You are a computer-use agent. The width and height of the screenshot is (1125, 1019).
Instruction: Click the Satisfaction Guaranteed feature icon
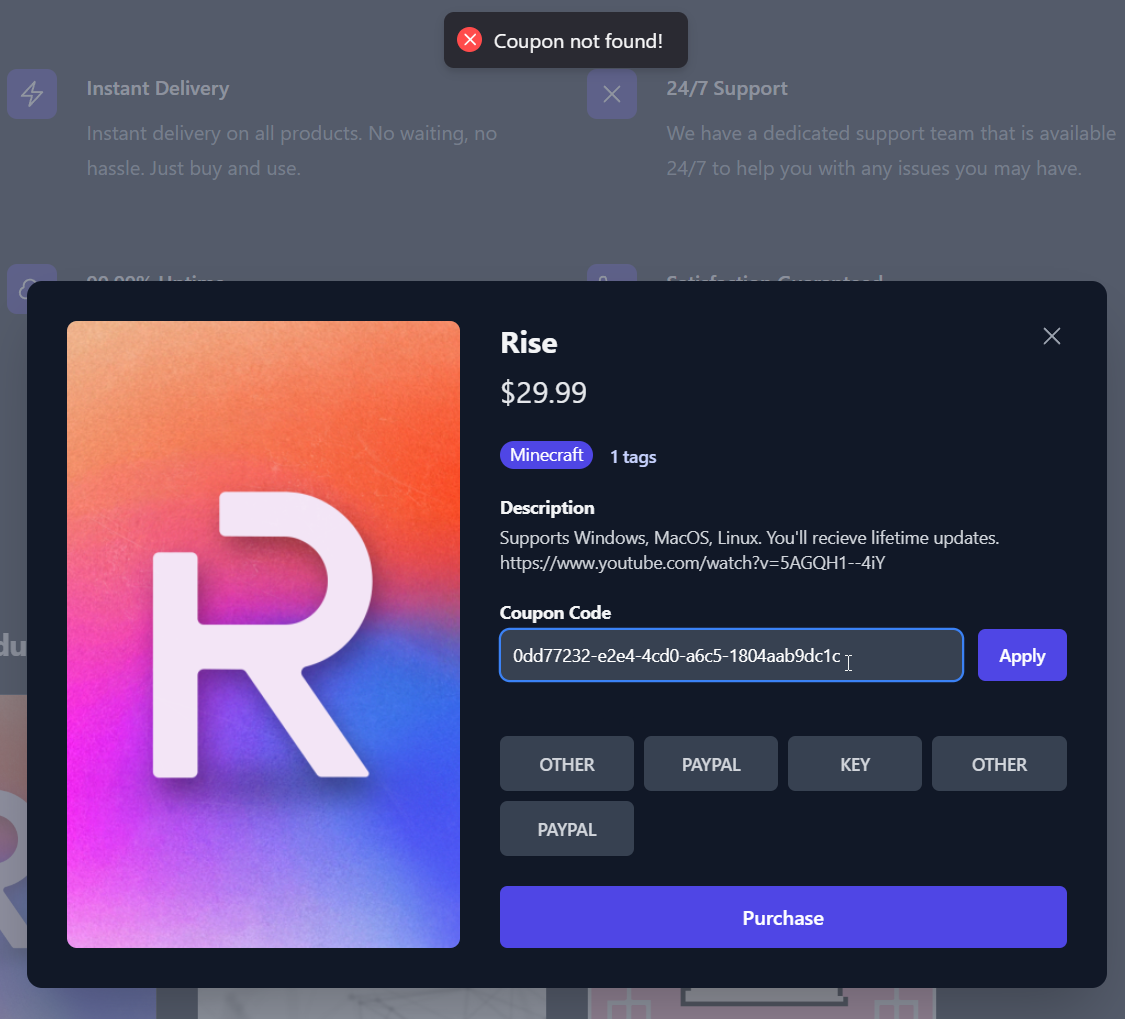click(x=612, y=275)
